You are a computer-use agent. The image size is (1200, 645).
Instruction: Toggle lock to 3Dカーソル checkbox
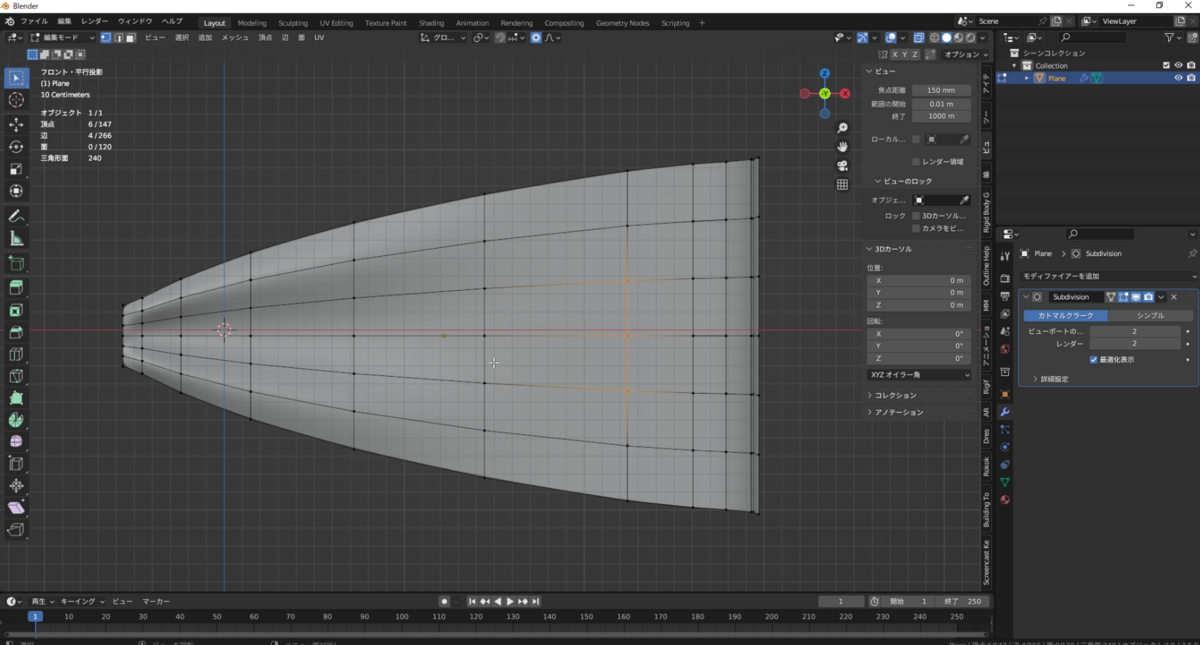click(x=915, y=216)
